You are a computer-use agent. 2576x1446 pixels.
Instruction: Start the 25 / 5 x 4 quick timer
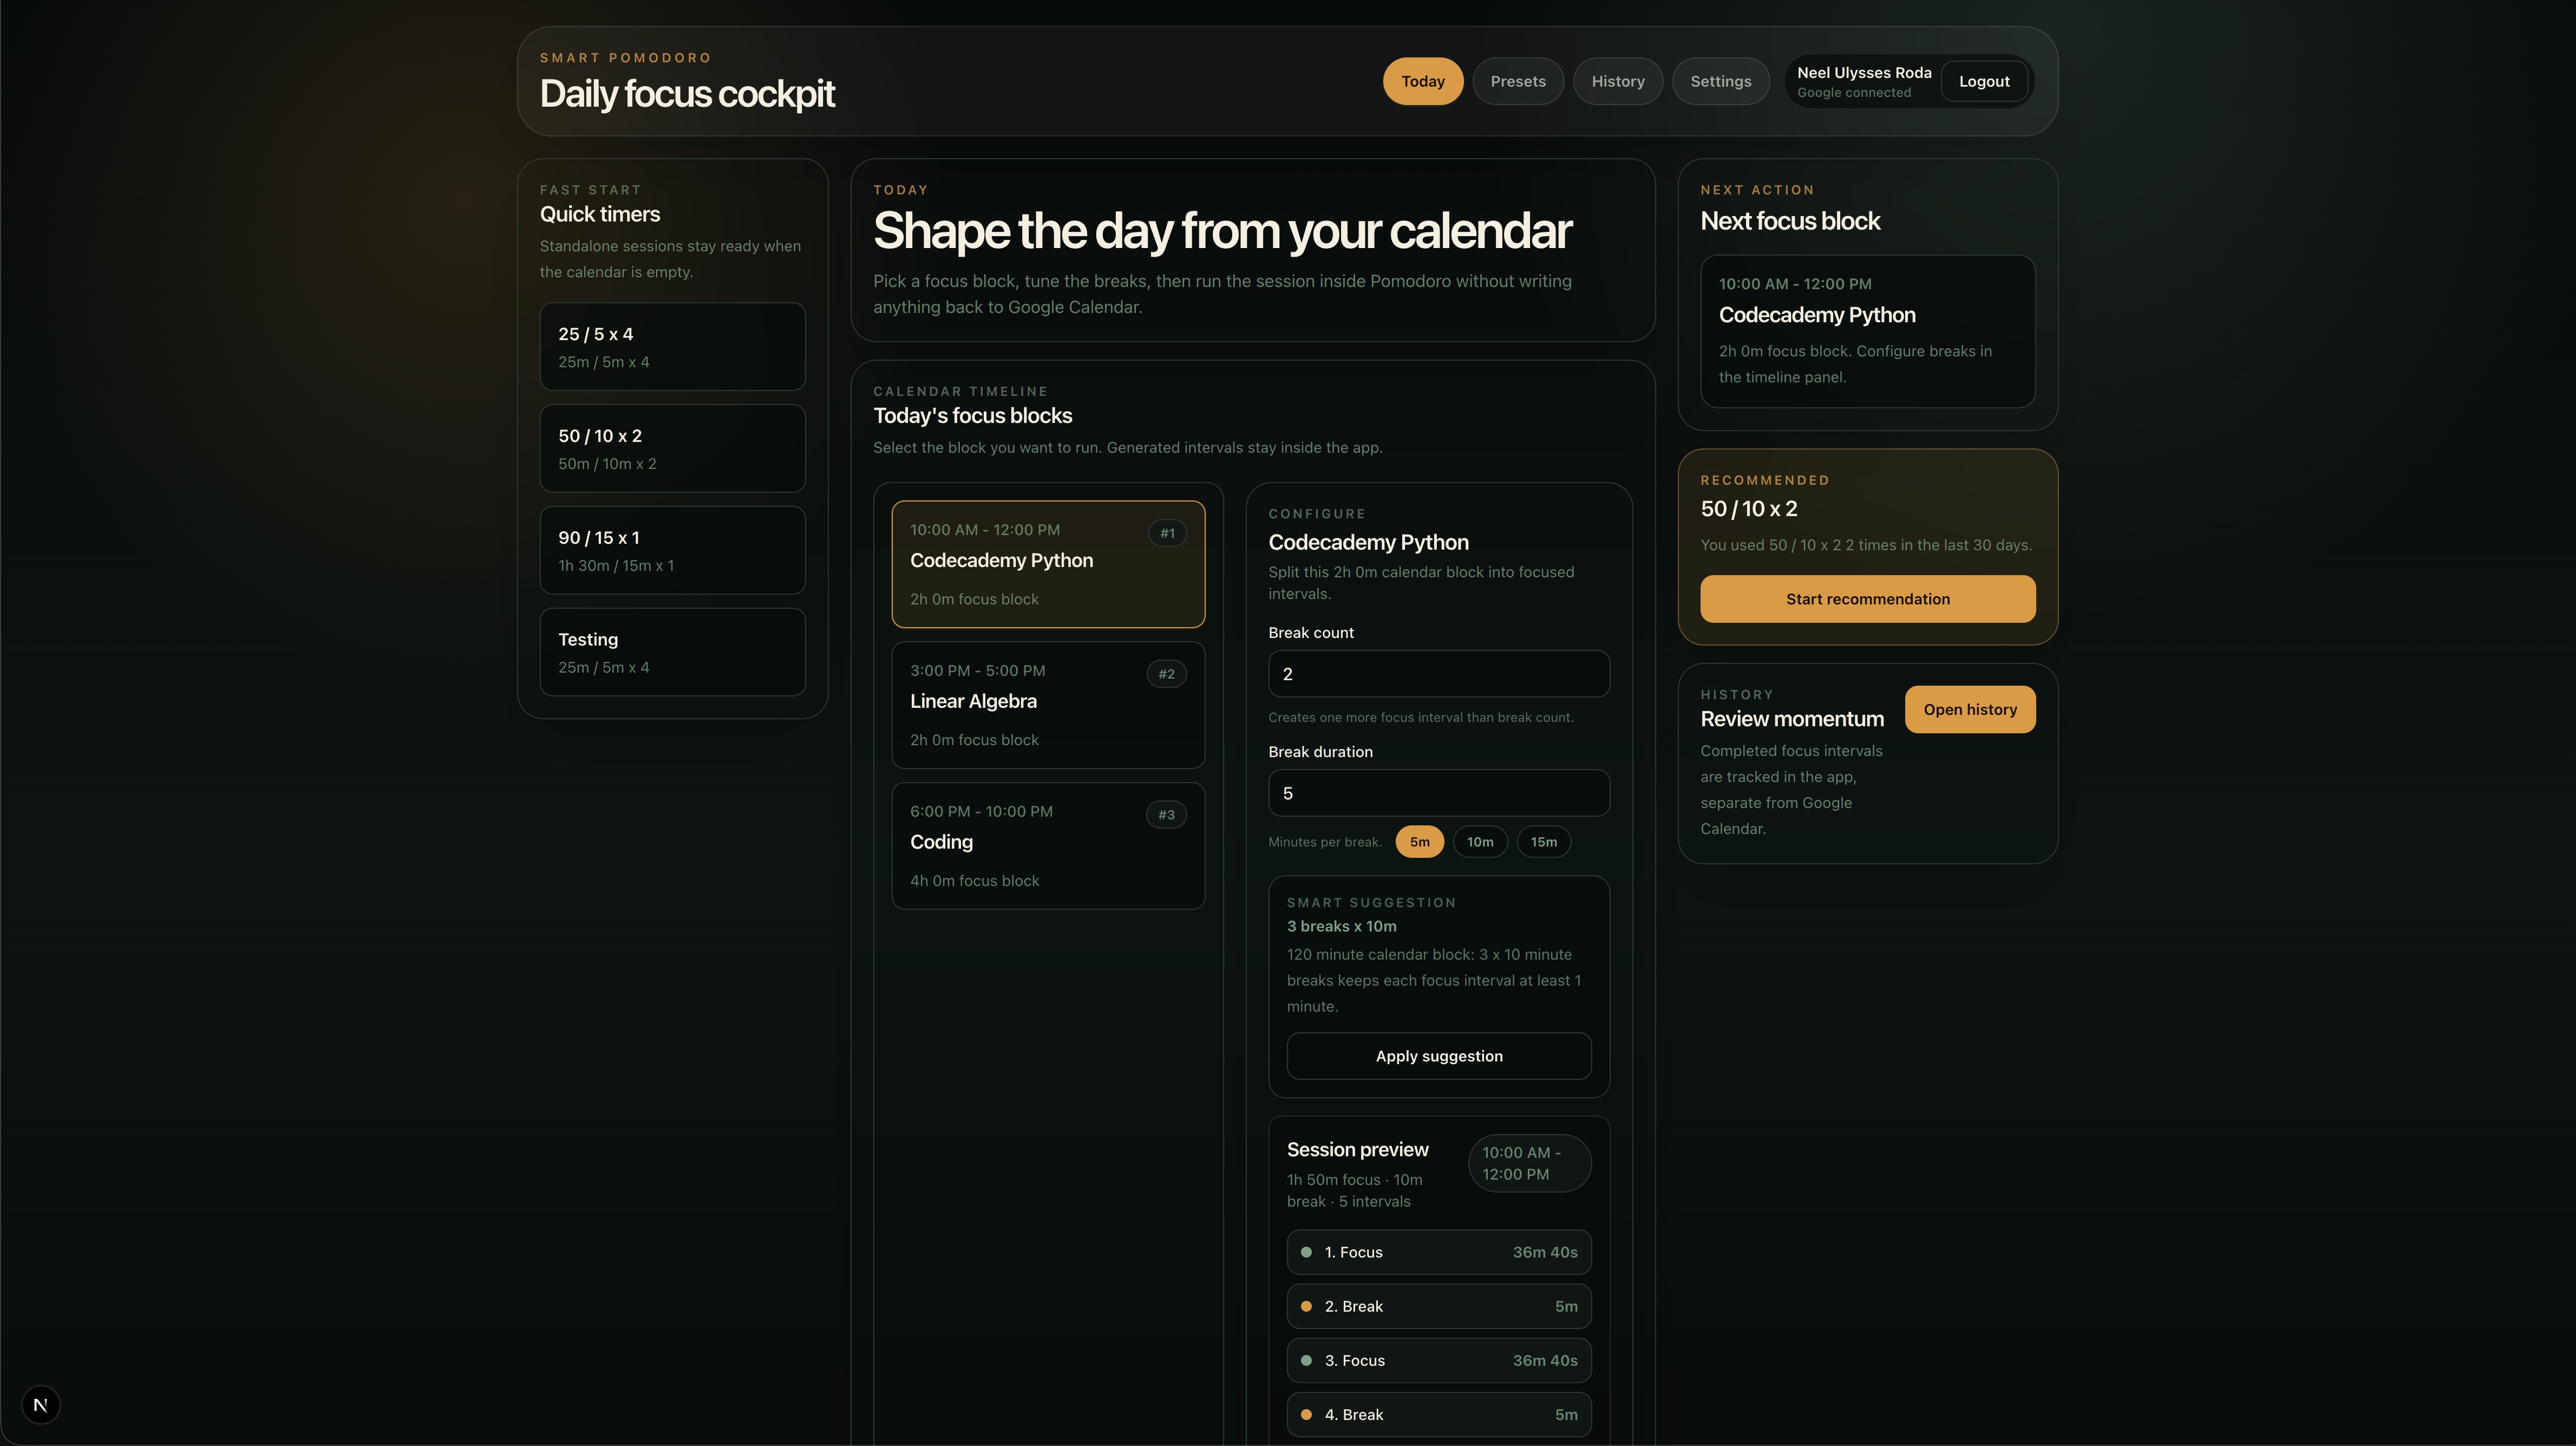pyautogui.click(x=672, y=347)
